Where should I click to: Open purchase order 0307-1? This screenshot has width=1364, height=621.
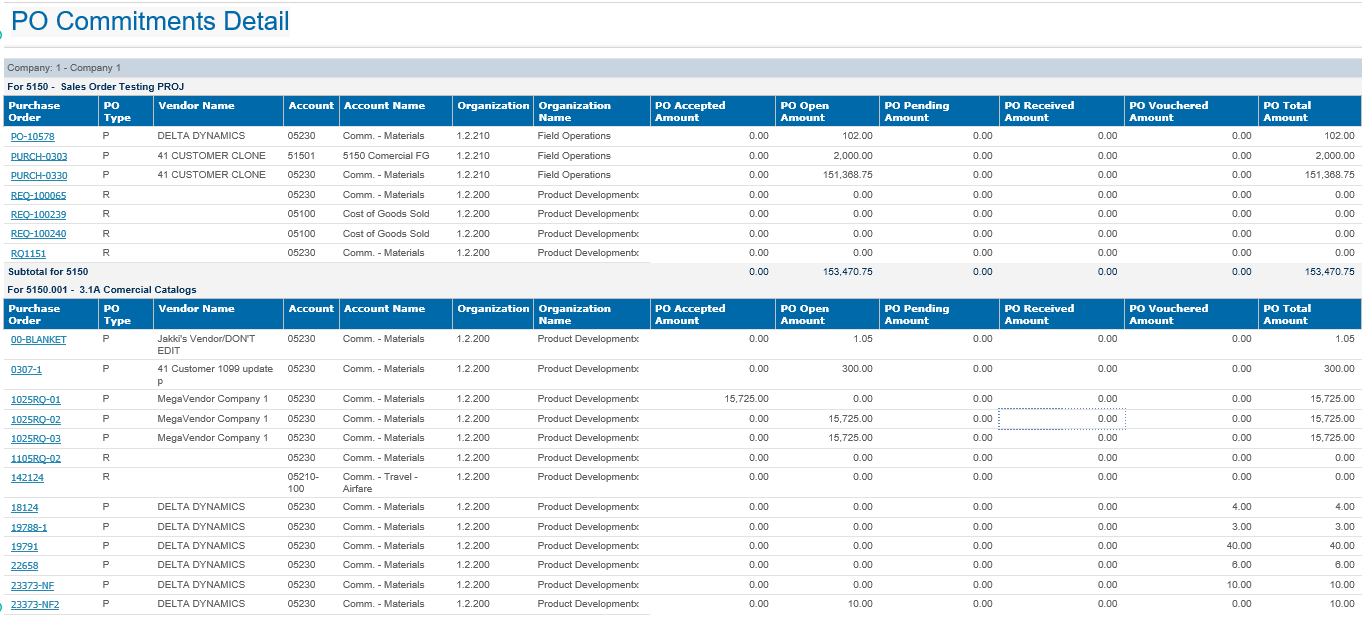click(26, 370)
